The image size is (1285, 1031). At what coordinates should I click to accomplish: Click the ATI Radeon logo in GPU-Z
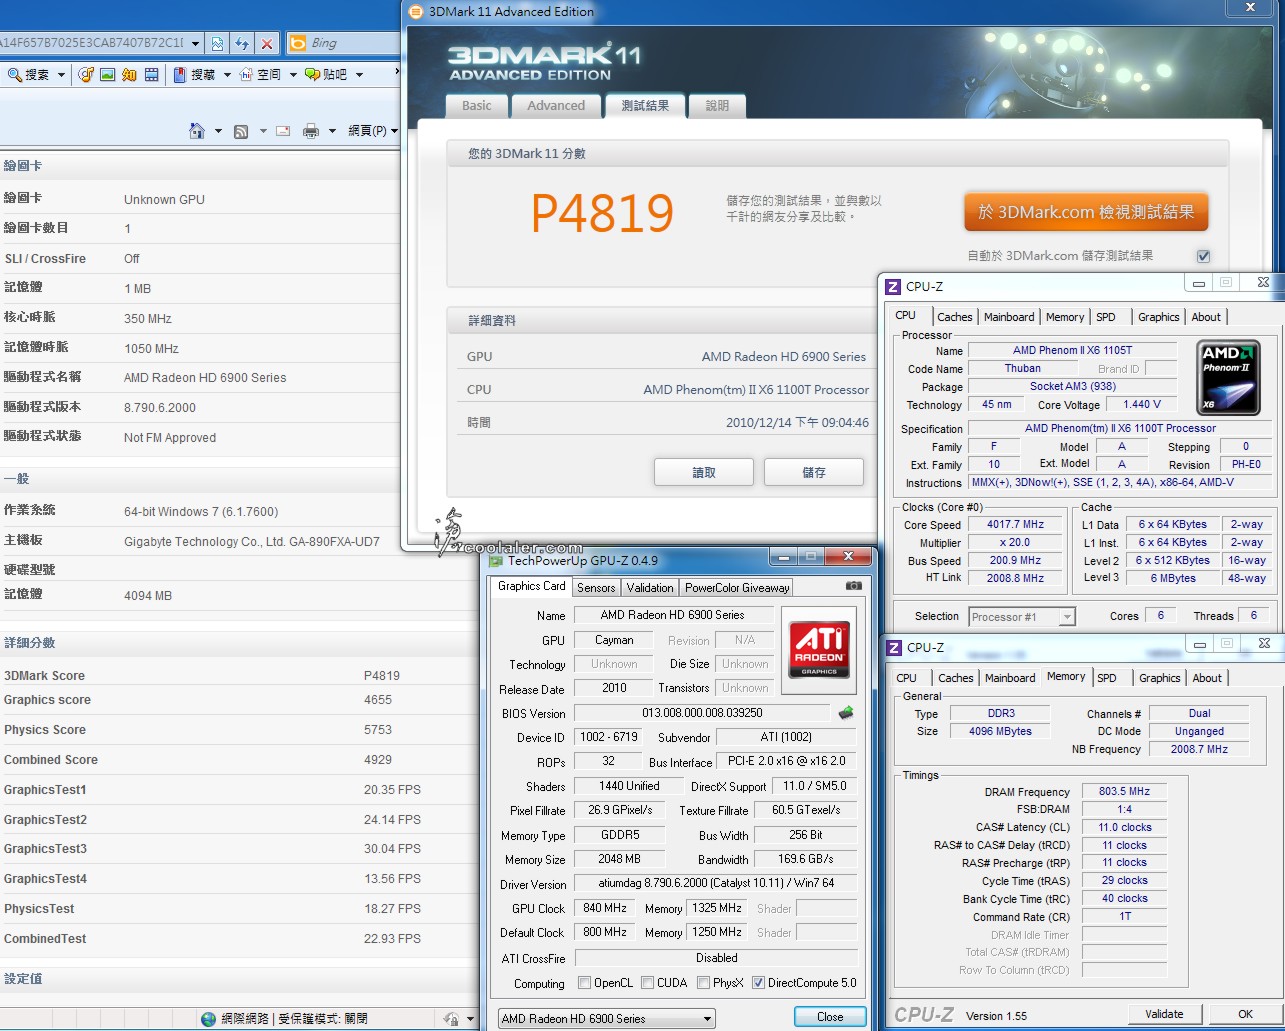[x=819, y=650]
